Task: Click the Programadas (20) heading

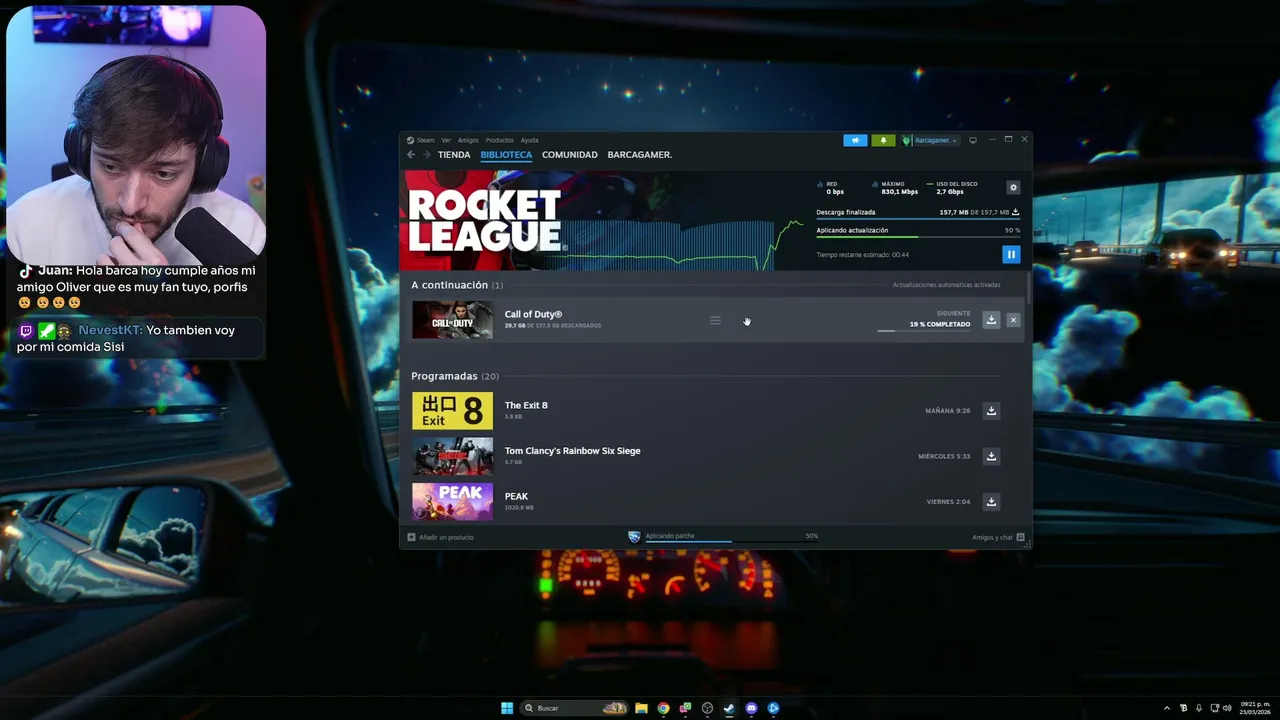Action: click(455, 376)
